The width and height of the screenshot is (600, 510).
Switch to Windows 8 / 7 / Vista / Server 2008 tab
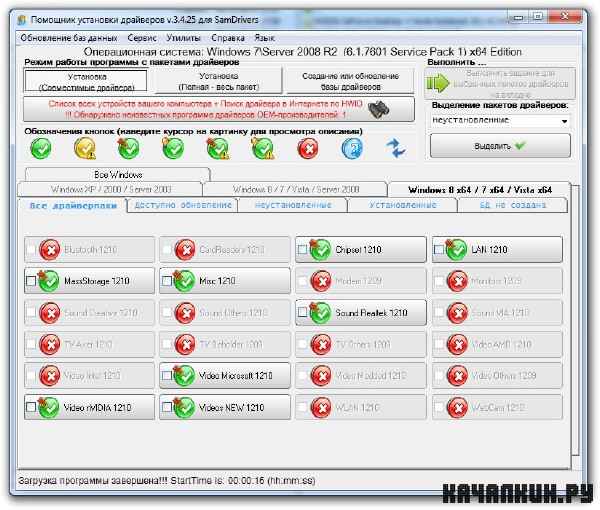[x=295, y=189]
